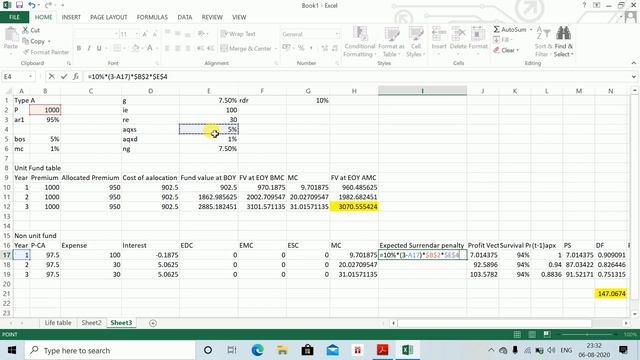Open the Mail app from the taskbar

[333, 350]
